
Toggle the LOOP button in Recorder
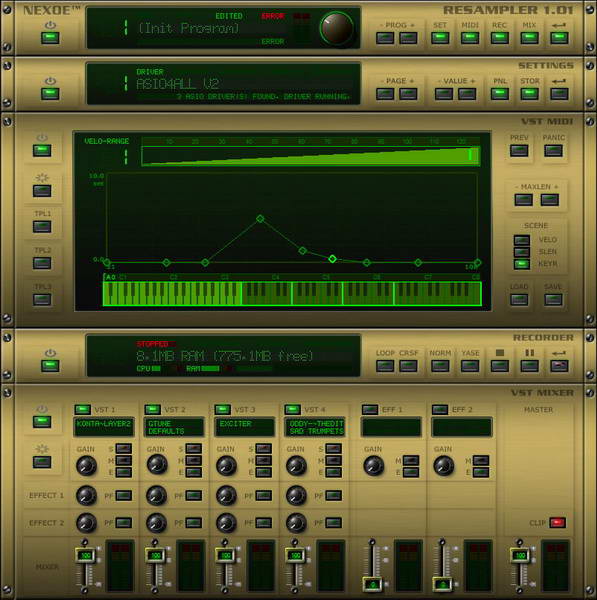385,366
